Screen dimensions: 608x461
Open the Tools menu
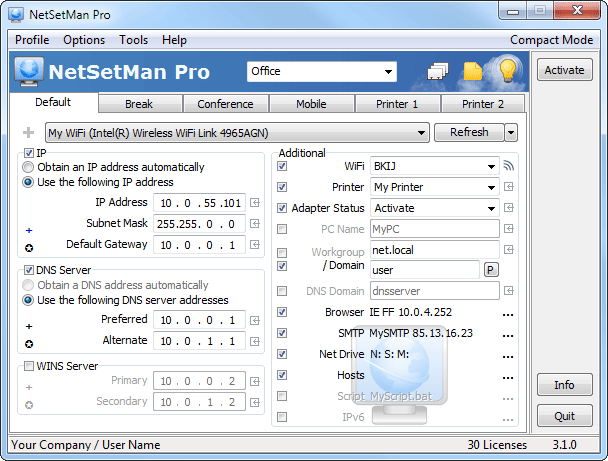[133, 40]
